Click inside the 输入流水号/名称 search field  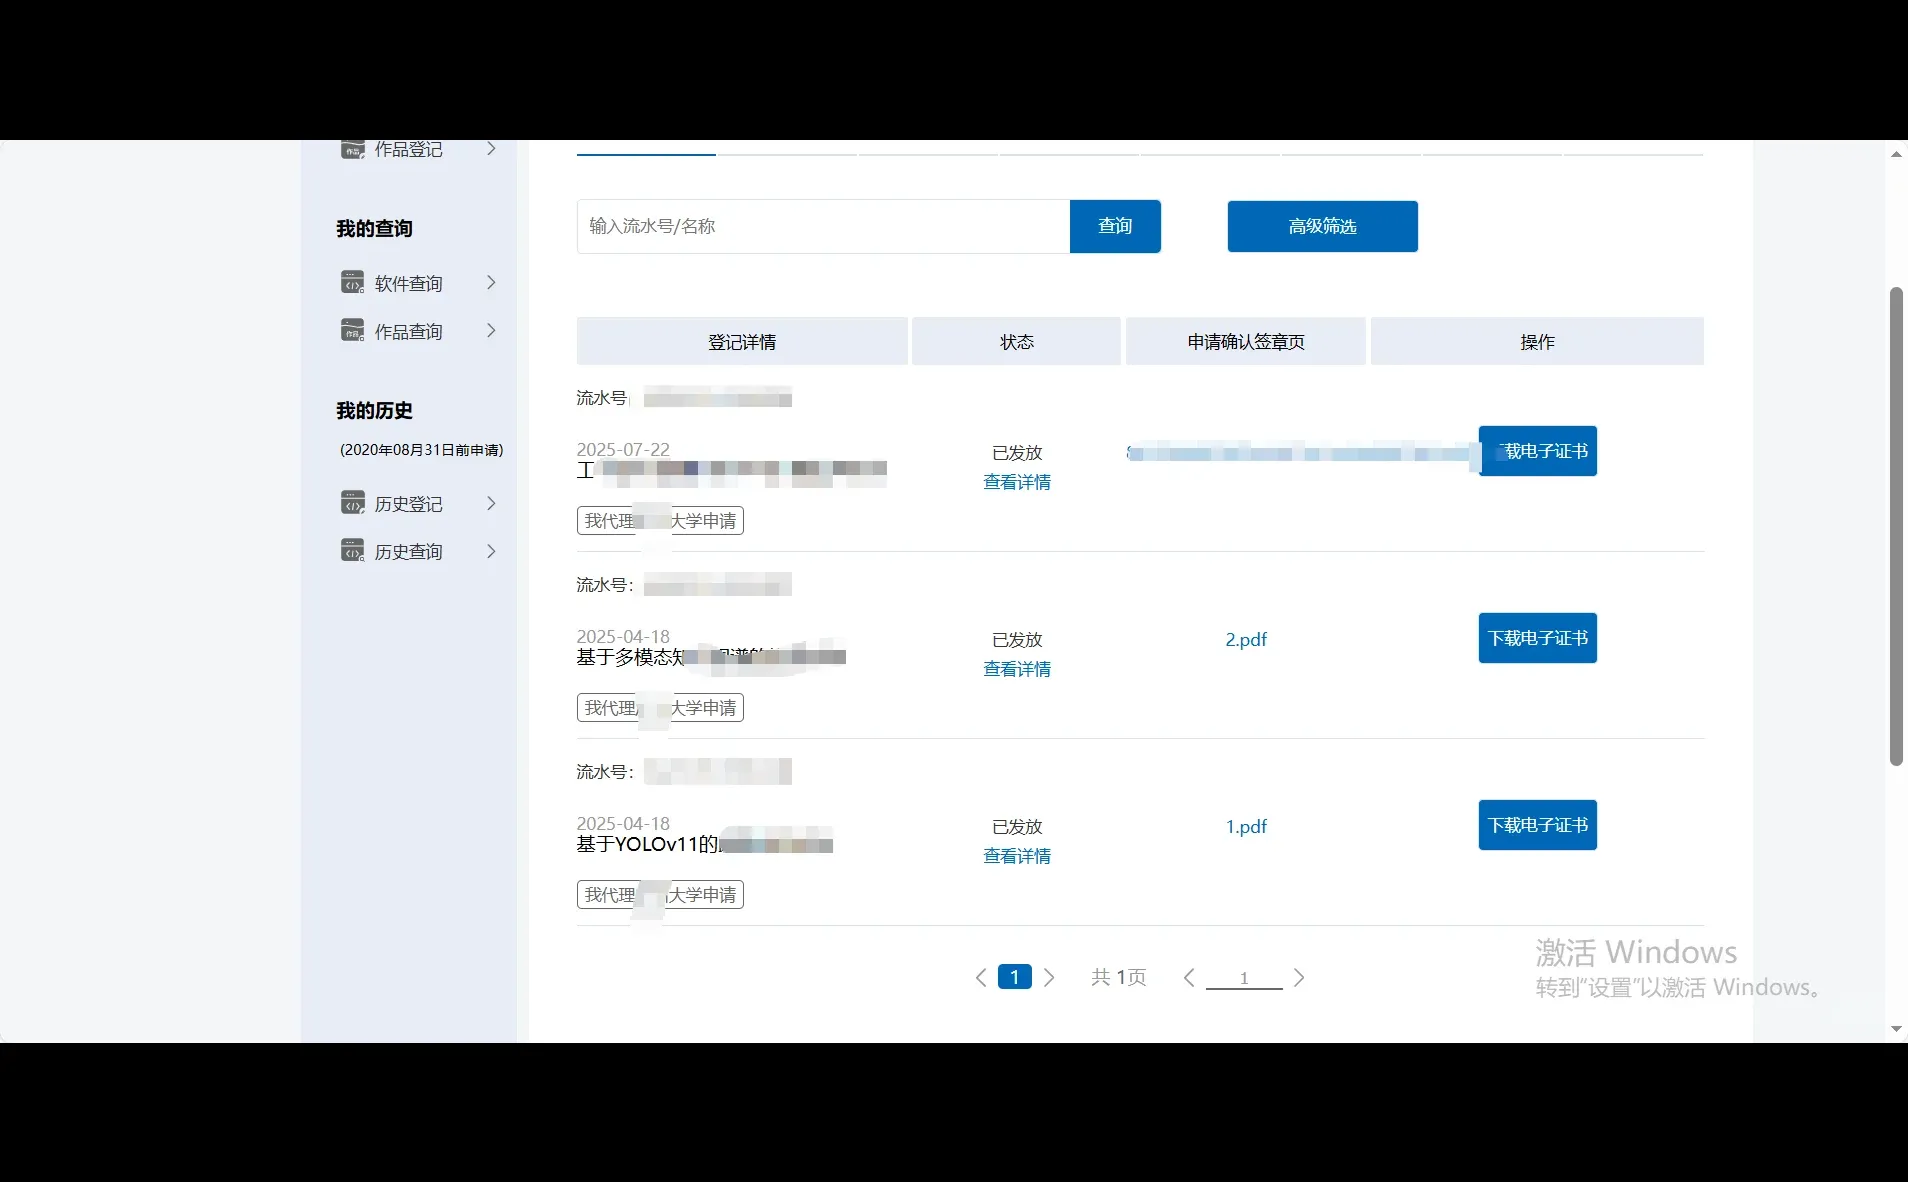[822, 226]
